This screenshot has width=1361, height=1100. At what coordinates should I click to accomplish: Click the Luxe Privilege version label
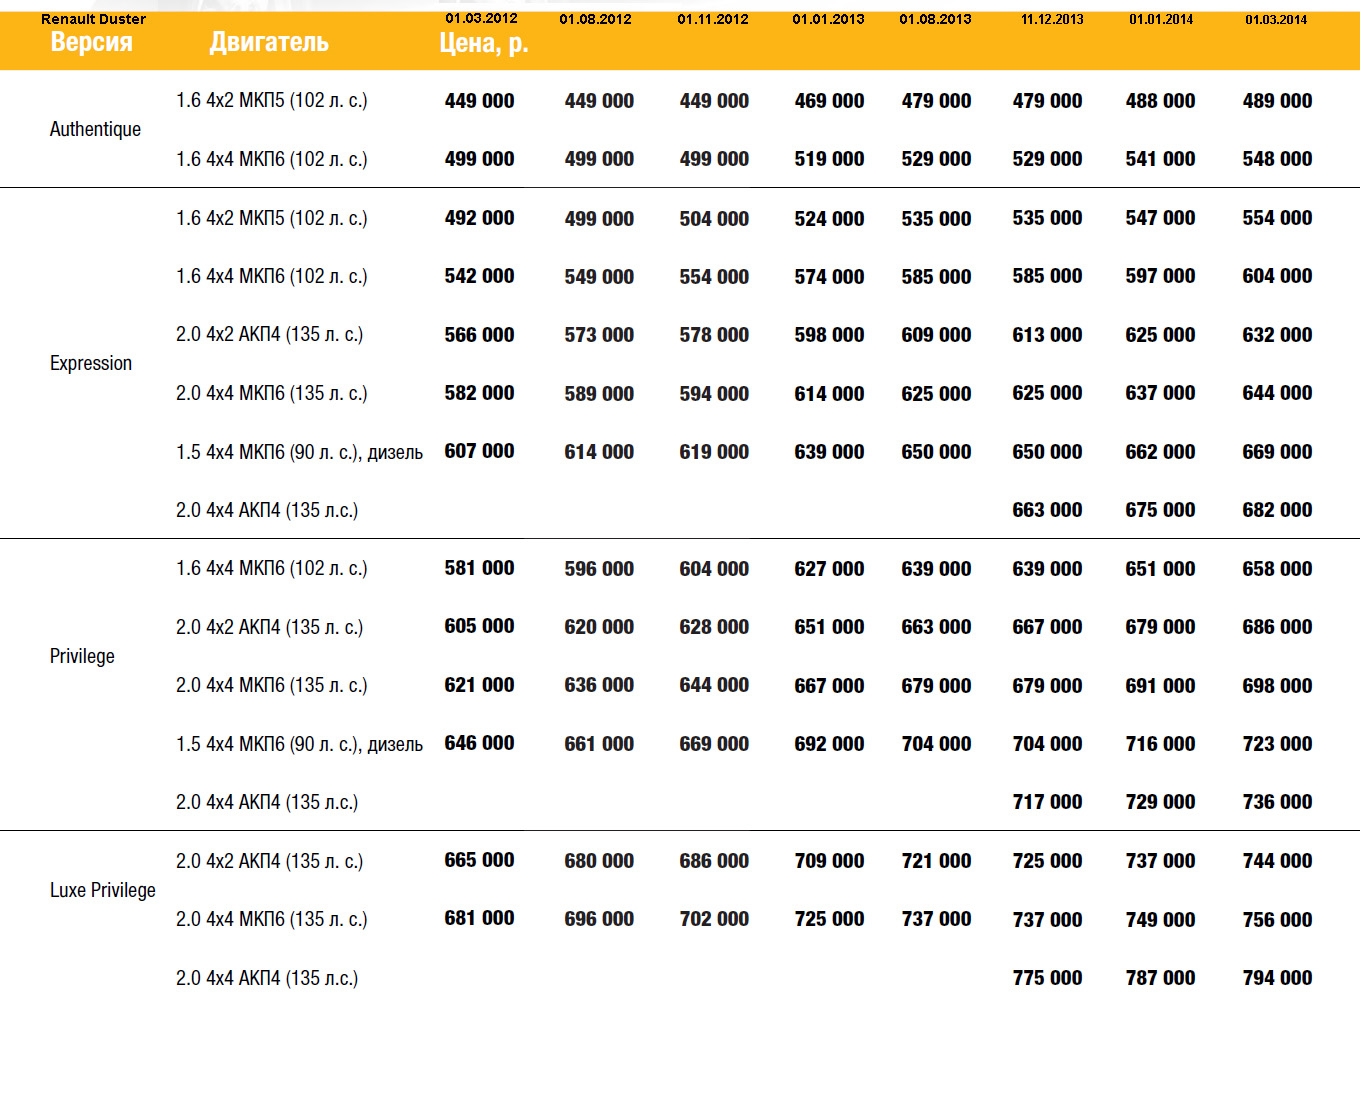[103, 890]
